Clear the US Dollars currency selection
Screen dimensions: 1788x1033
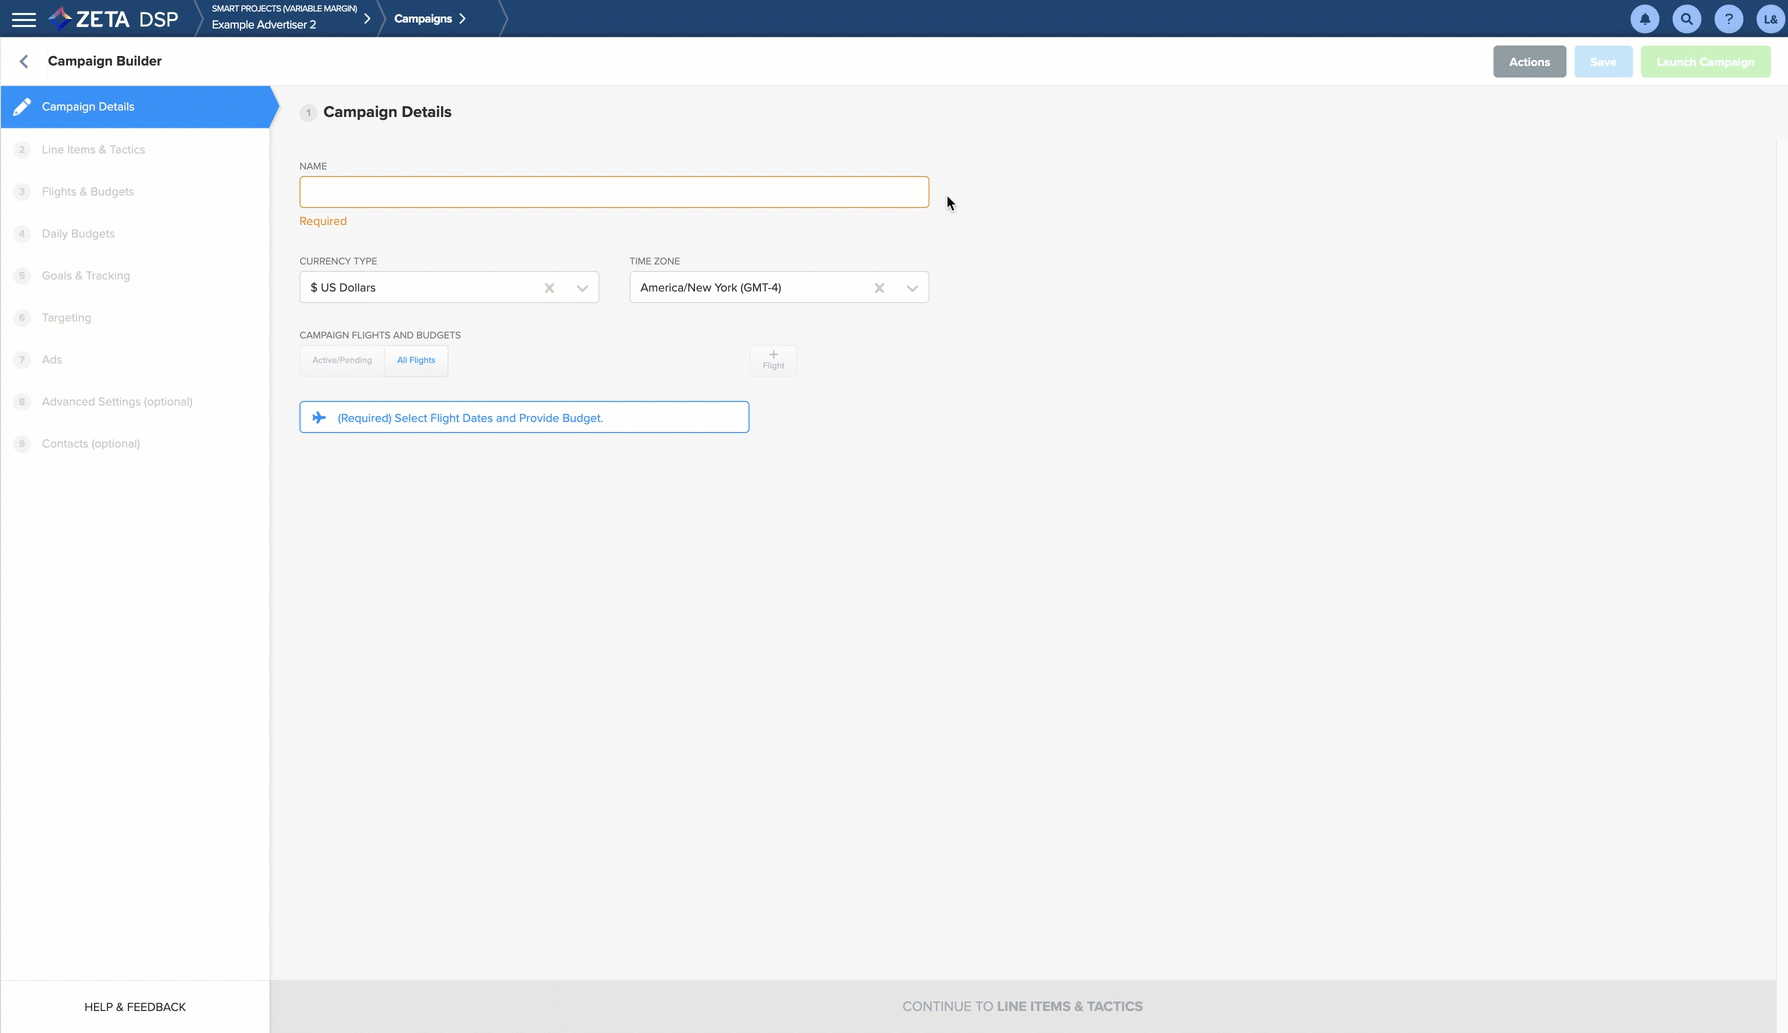pos(549,288)
